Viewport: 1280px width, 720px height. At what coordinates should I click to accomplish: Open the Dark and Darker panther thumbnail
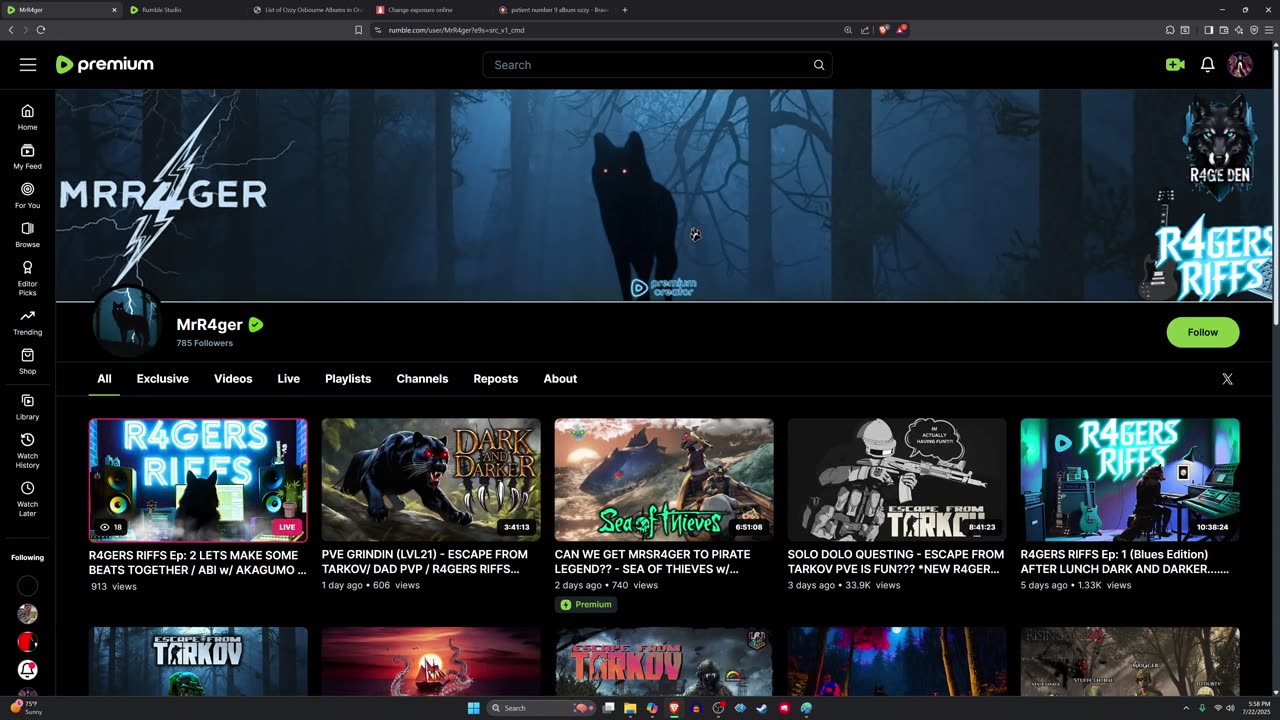point(431,480)
